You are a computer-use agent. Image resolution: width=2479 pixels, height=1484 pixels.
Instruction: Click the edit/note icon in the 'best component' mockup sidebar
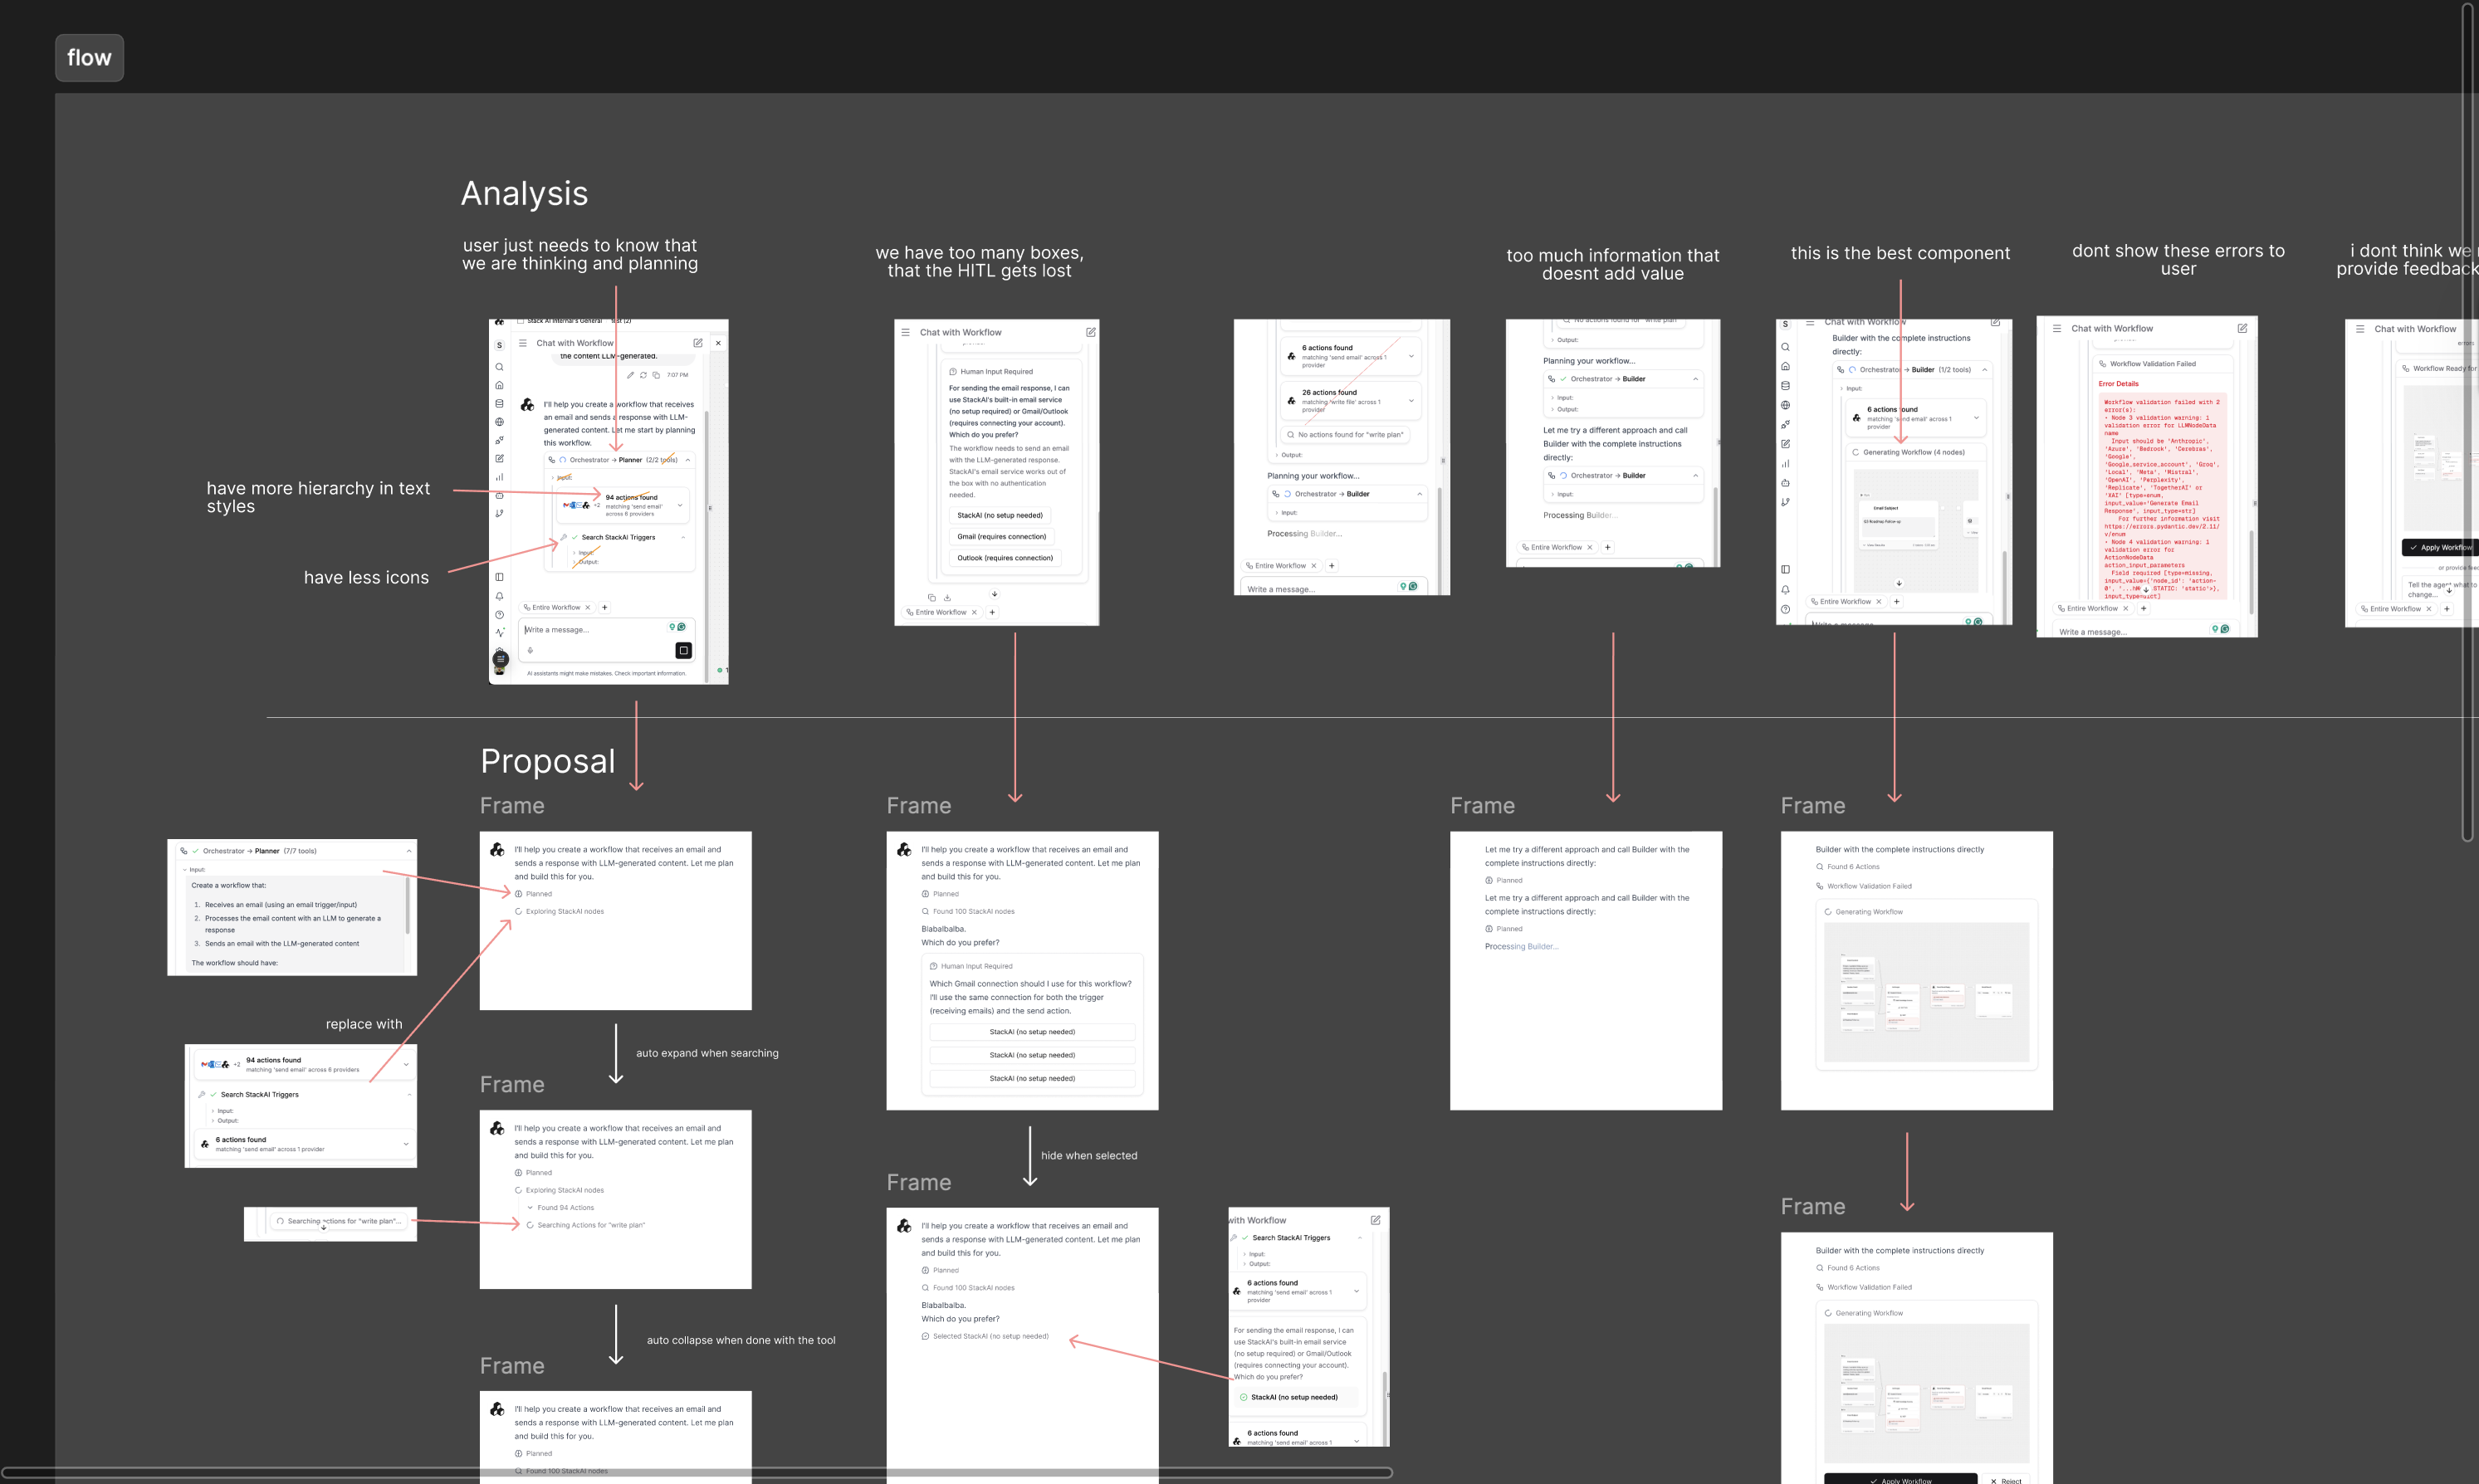[1785, 444]
